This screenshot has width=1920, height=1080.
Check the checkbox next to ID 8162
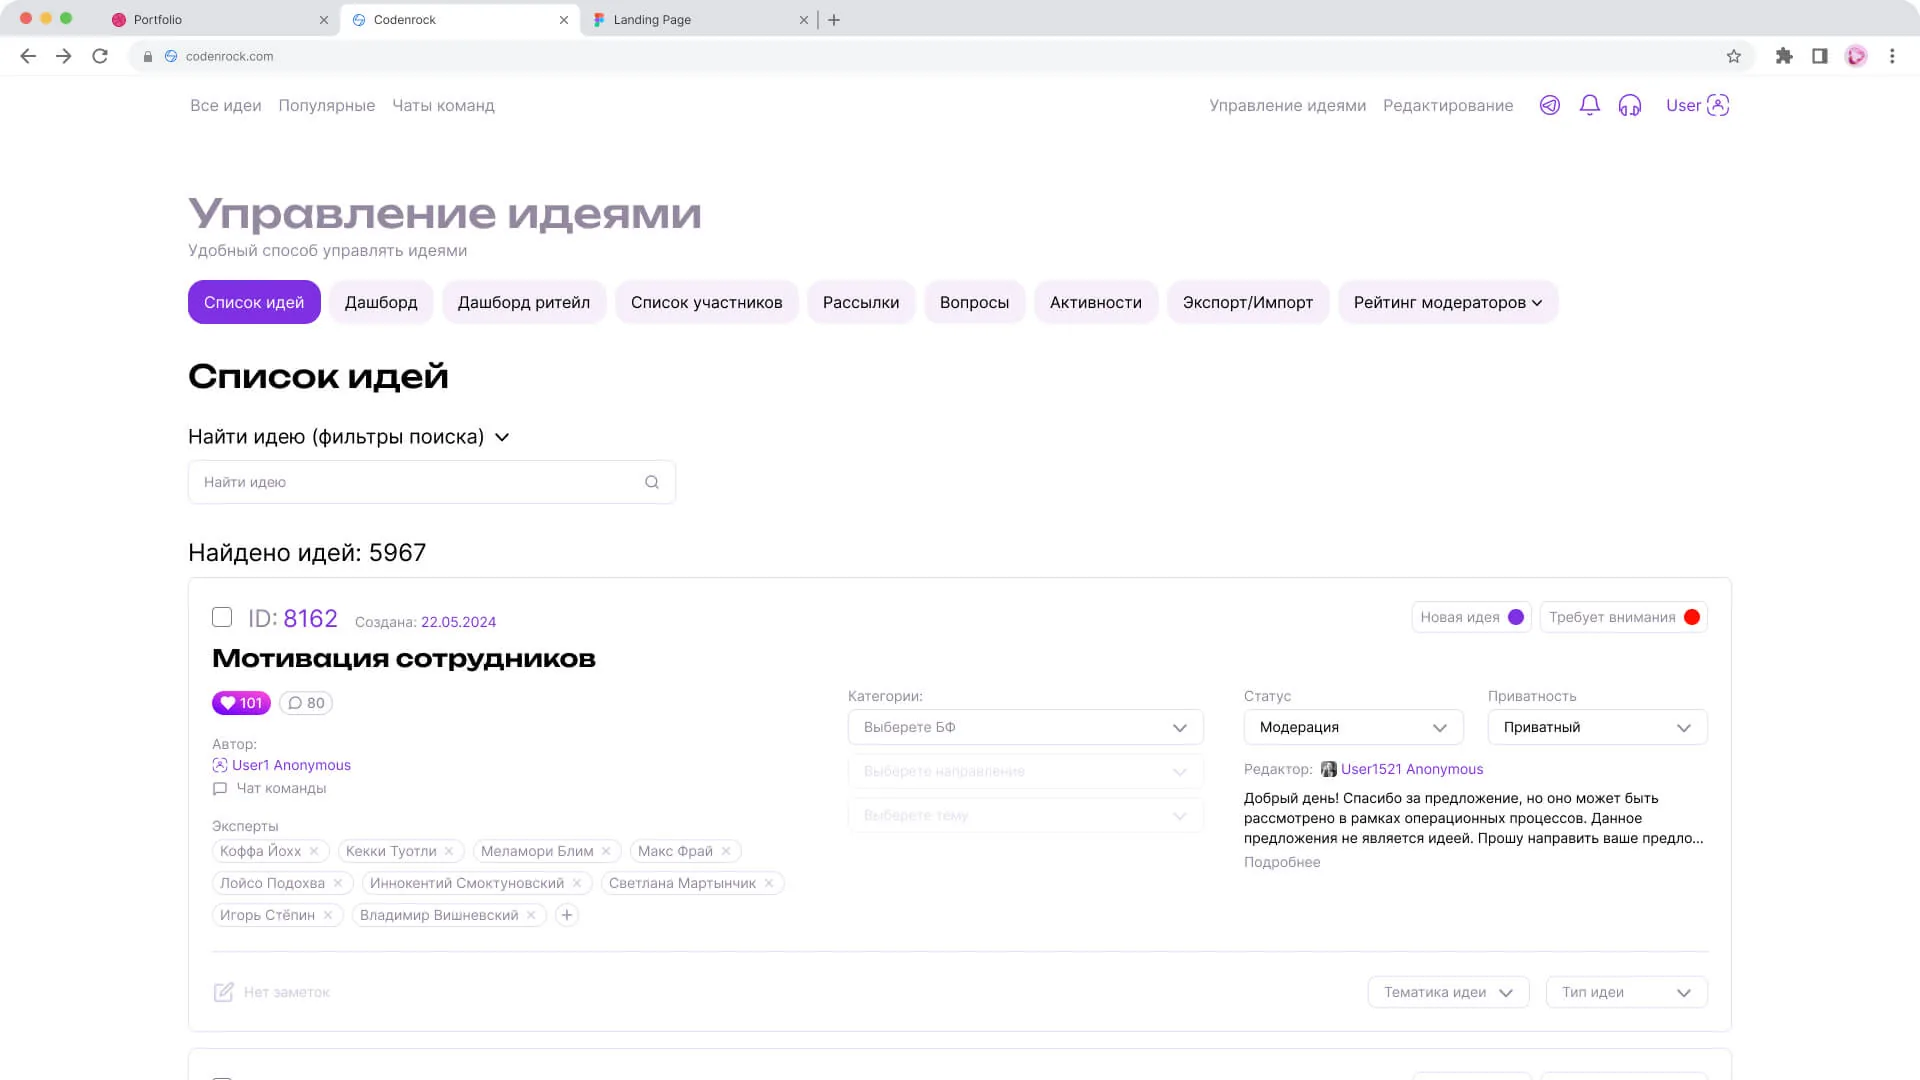pyautogui.click(x=222, y=617)
